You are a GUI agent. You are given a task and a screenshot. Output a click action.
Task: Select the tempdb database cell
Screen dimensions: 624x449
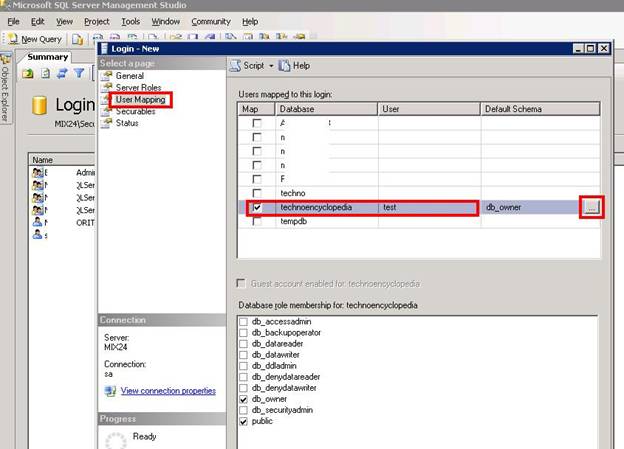(326, 221)
